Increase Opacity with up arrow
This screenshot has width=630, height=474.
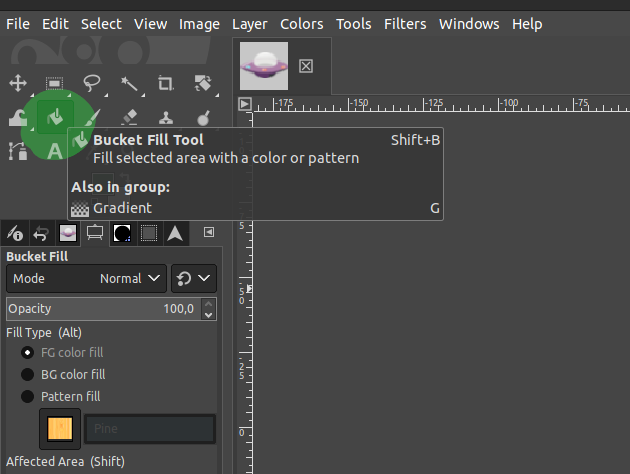coord(209,304)
